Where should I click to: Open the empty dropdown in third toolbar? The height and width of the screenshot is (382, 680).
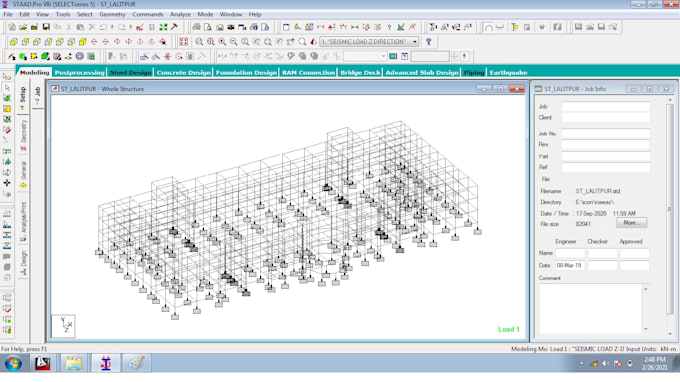point(365,56)
